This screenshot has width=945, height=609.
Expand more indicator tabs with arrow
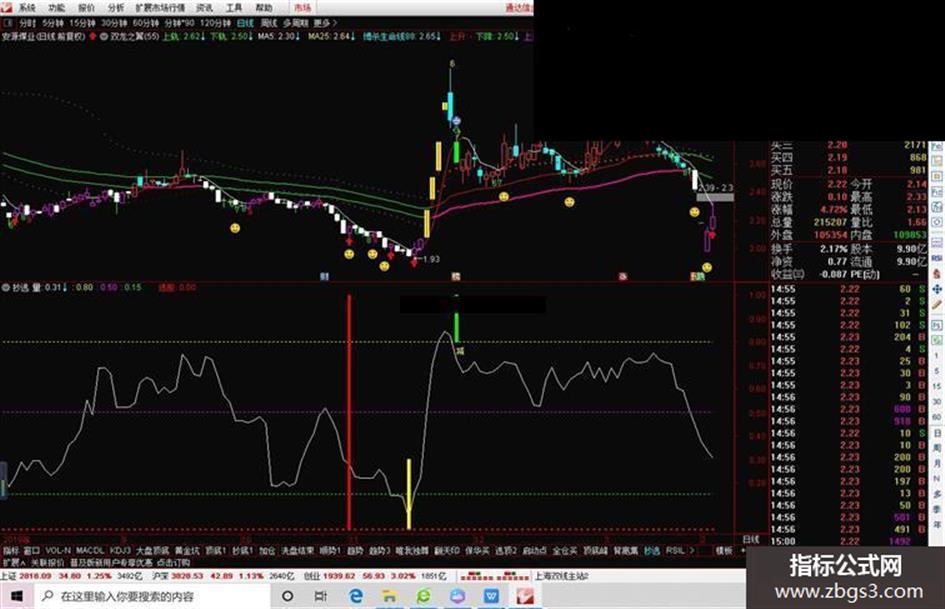691,551
